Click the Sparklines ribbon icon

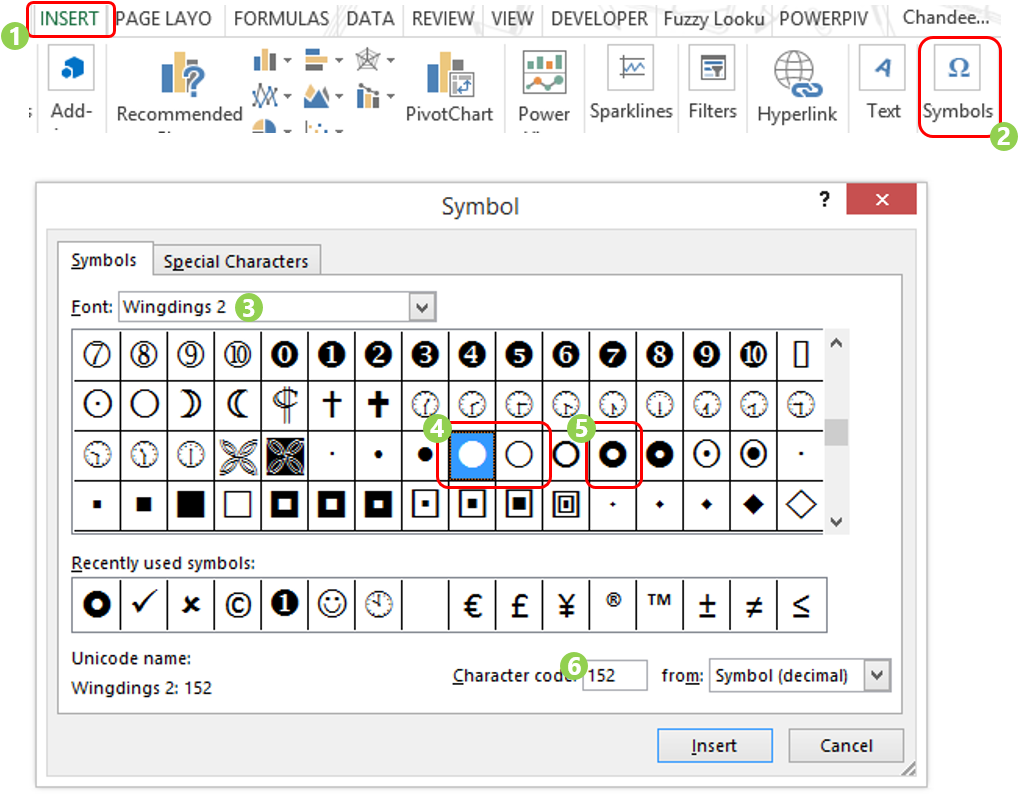(630, 85)
